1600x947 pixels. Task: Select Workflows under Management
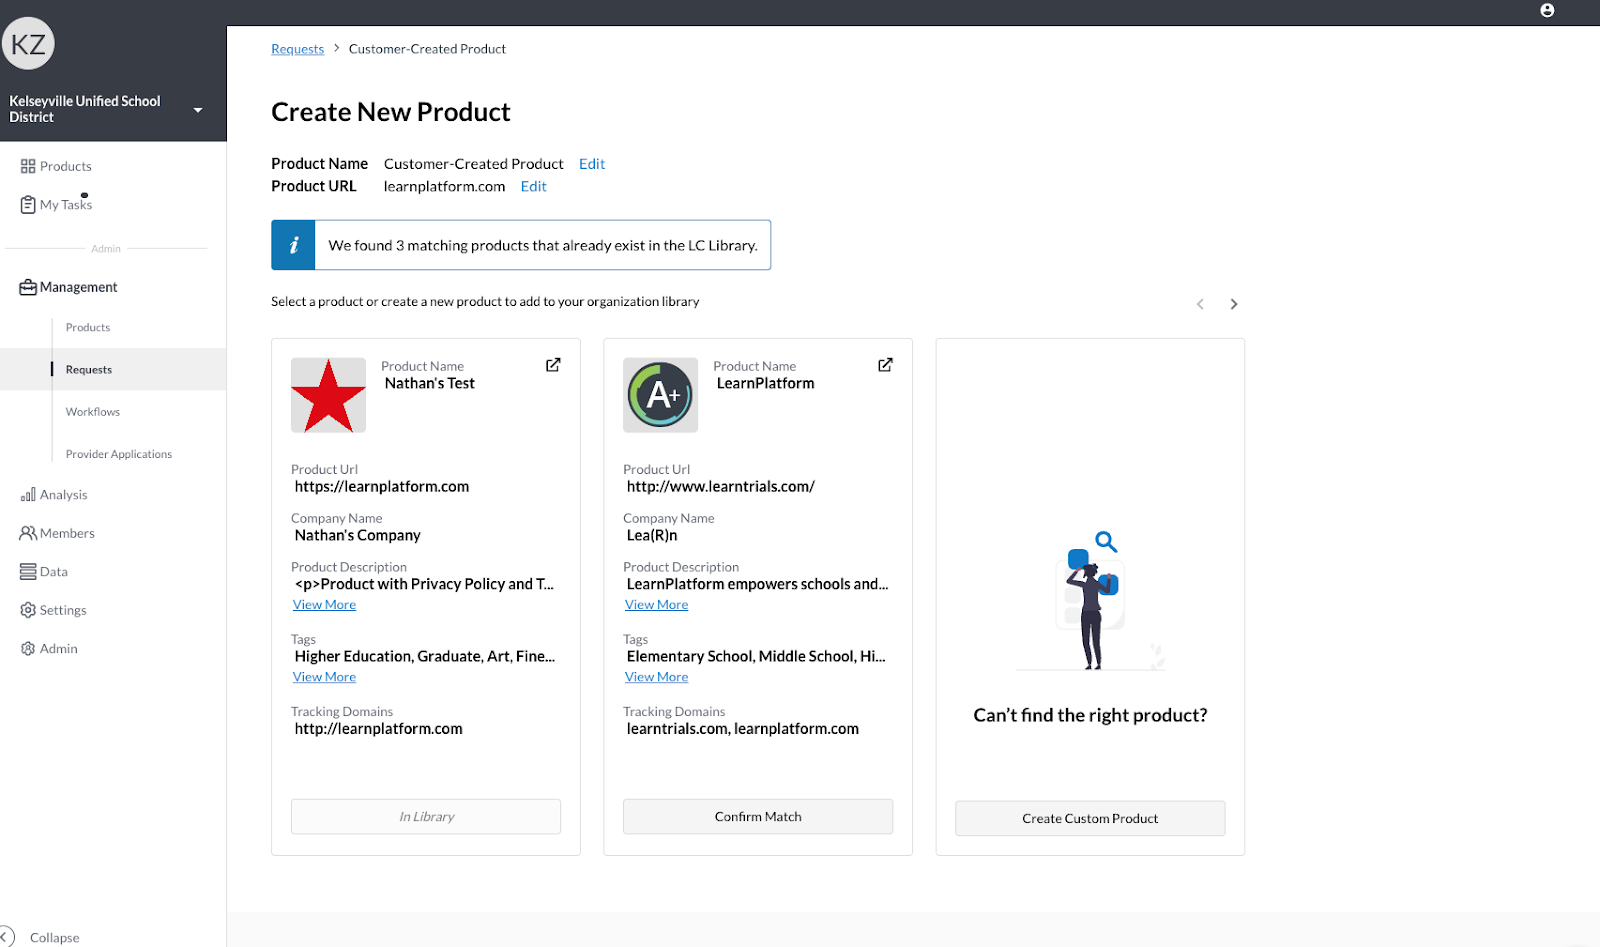[93, 412]
